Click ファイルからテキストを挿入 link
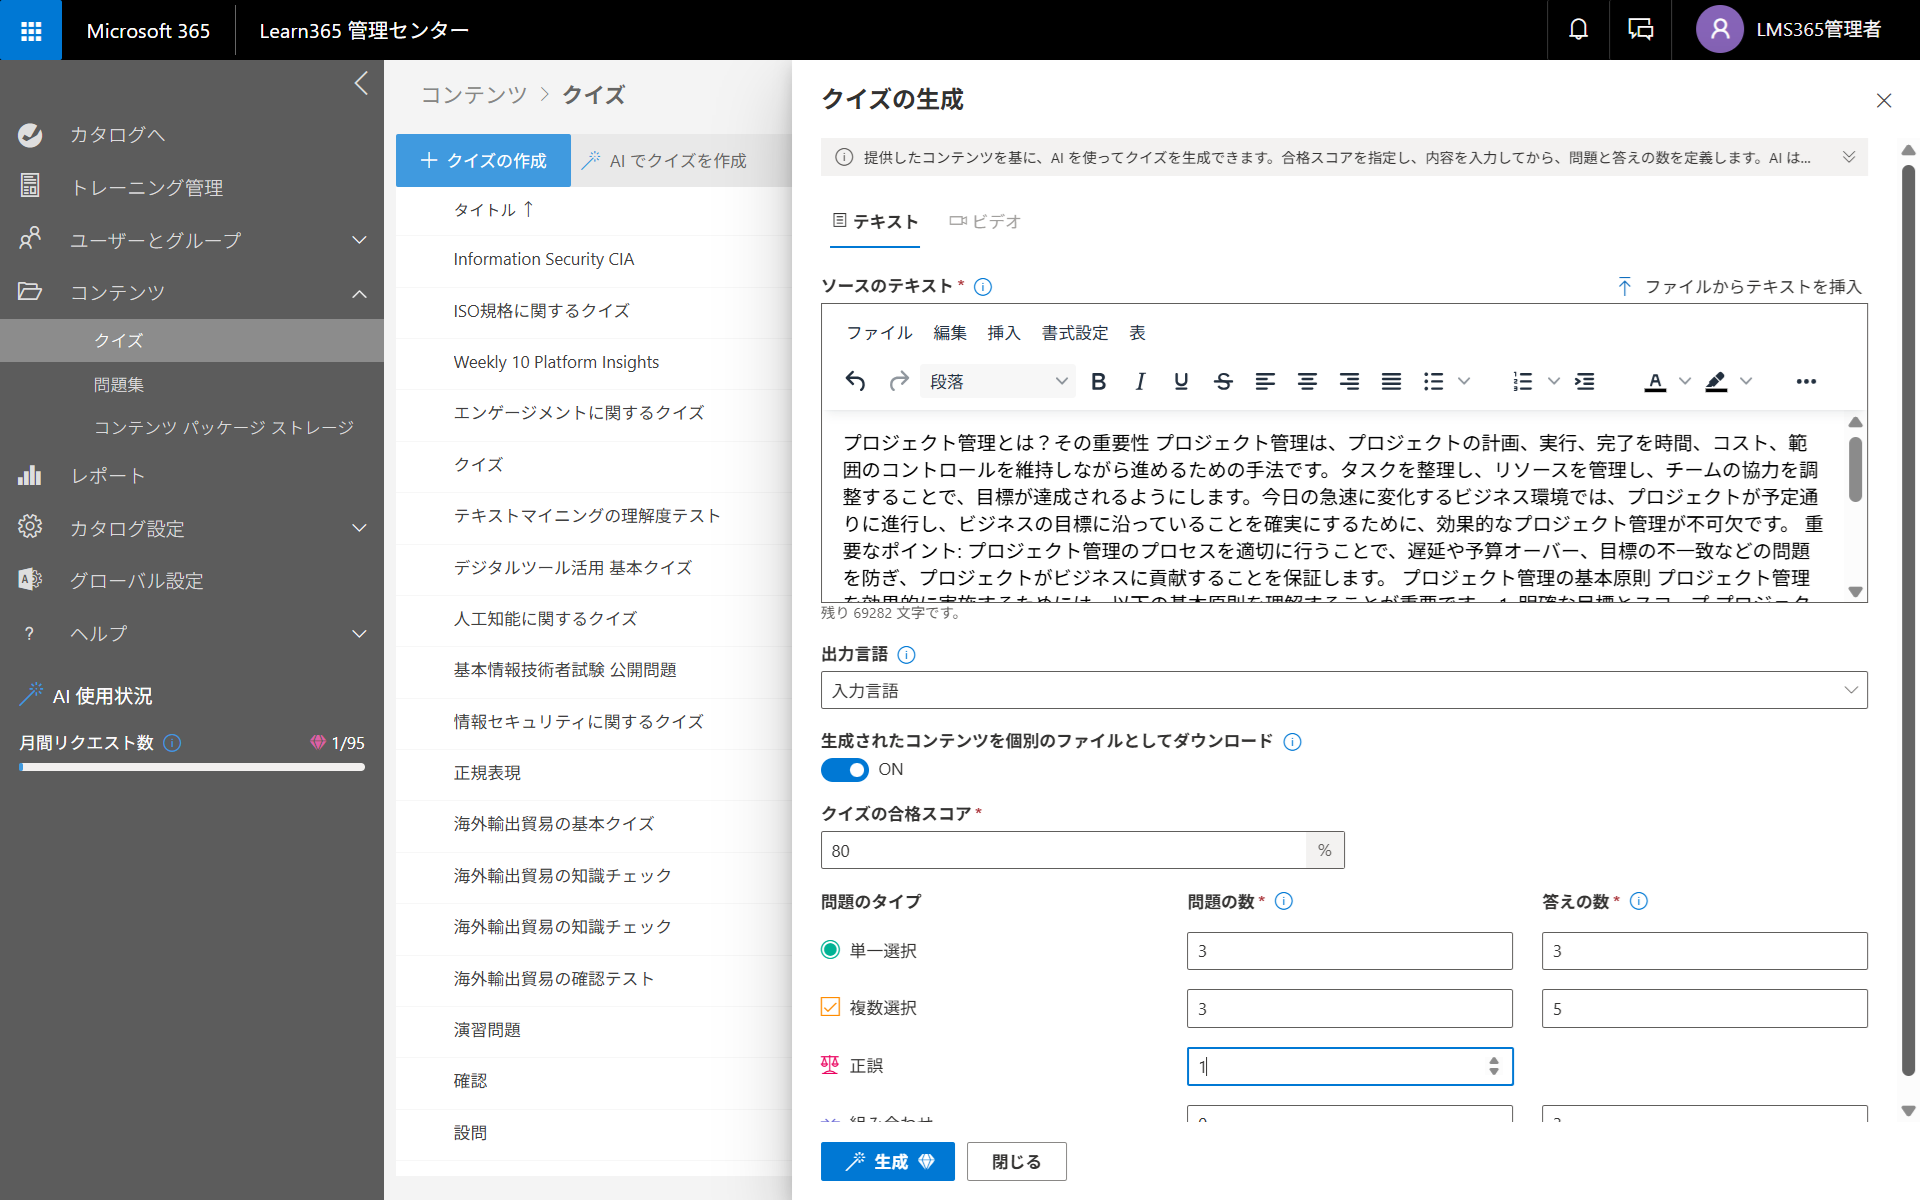1920x1200 pixels. click(x=1740, y=287)
